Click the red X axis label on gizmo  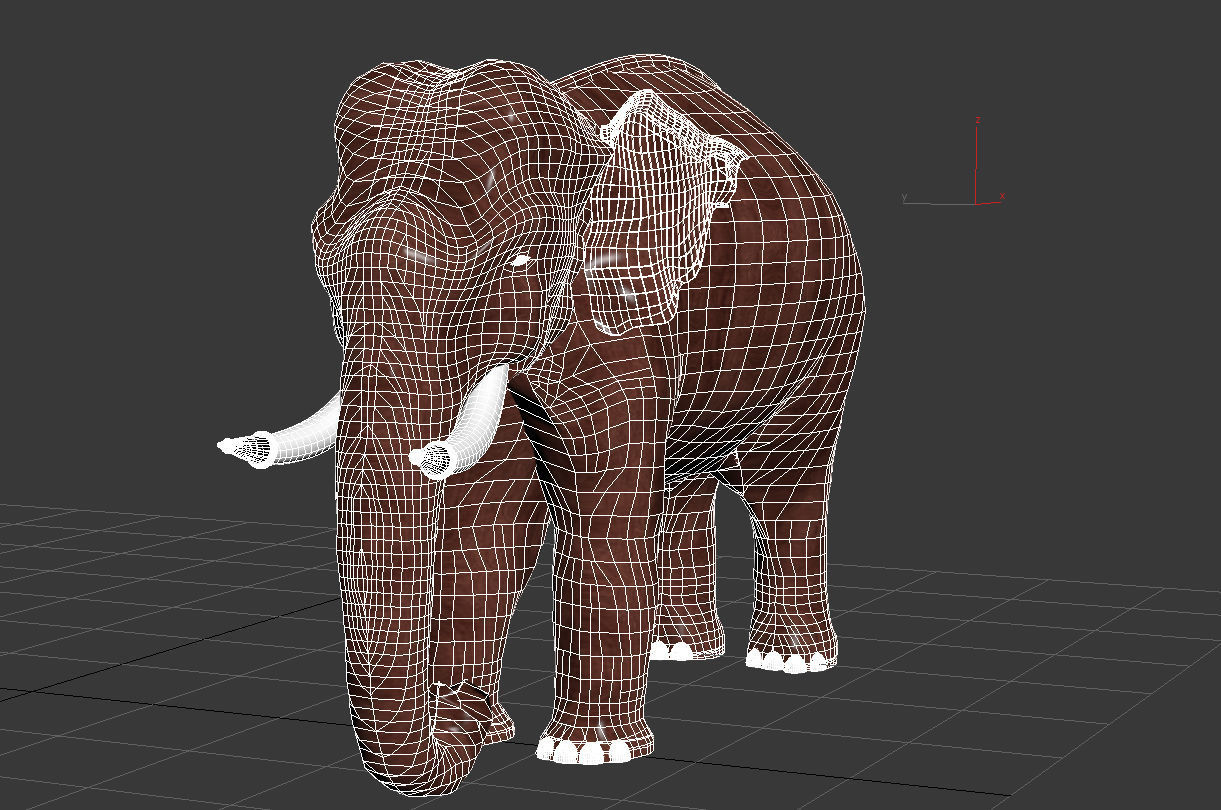click(x=1001, y=197)
